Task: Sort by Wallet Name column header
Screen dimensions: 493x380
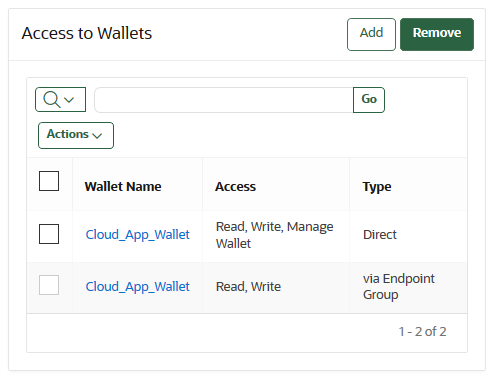Action: click(123, 186)
